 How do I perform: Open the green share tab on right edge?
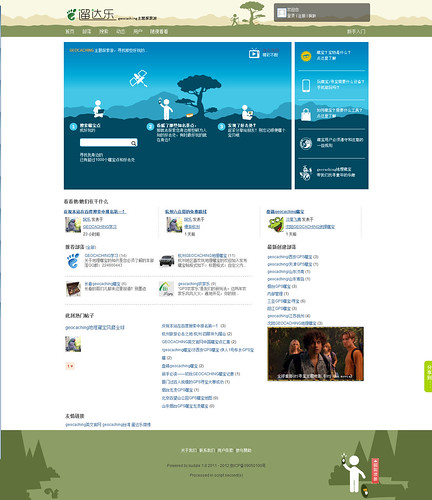[x=428, y=376]
